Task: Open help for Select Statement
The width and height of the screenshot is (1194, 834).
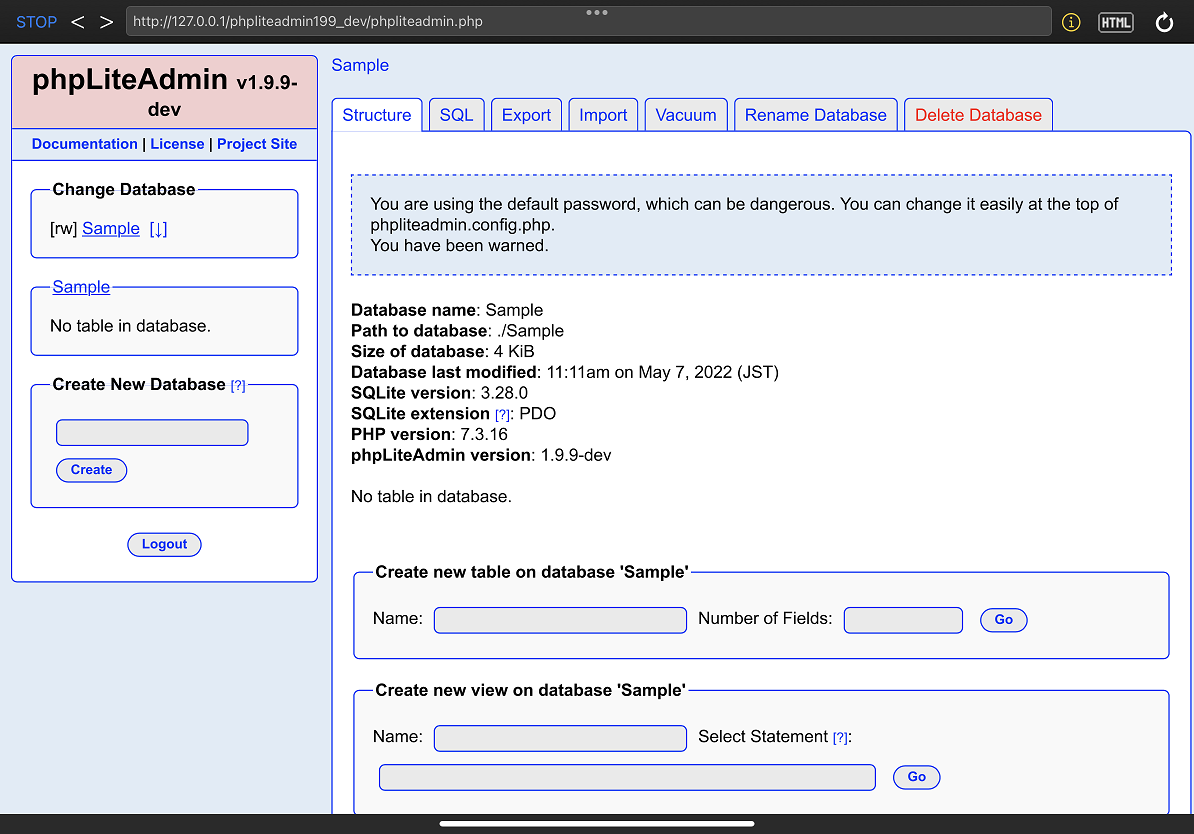Action: [x=840, y=738]
